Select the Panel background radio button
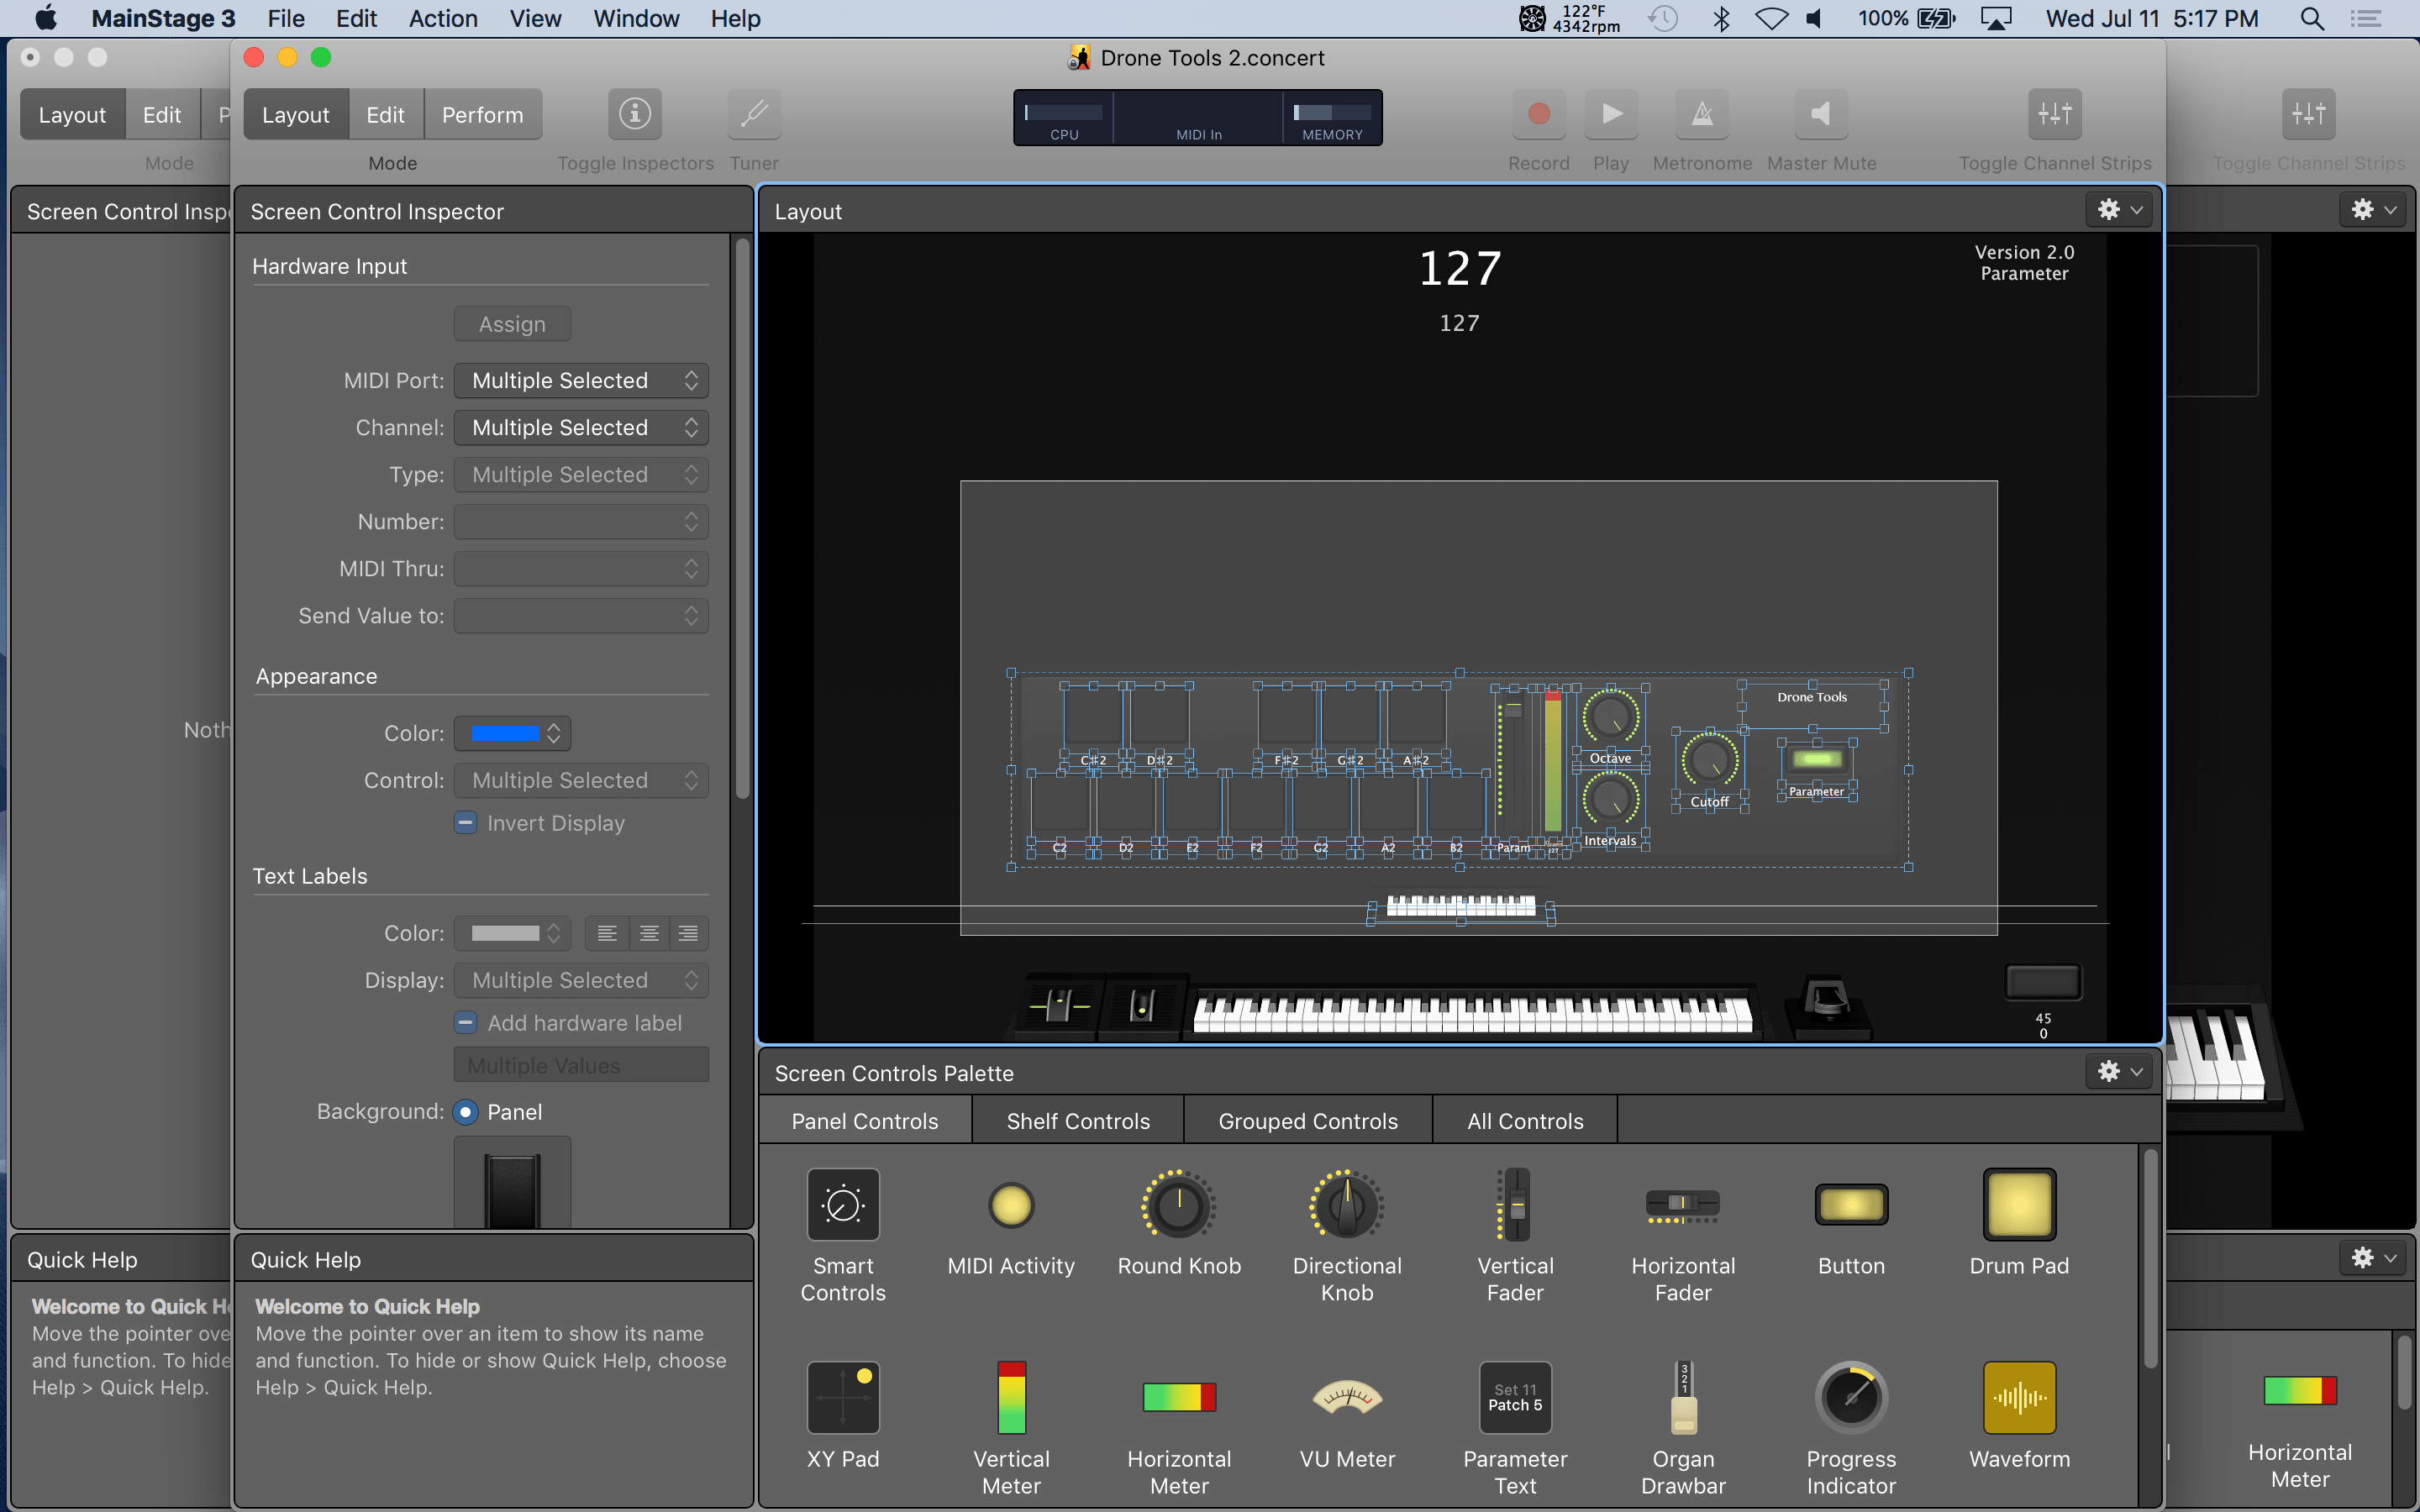The height and width of the screenshot is (1512, 2420). (465, 1112)
